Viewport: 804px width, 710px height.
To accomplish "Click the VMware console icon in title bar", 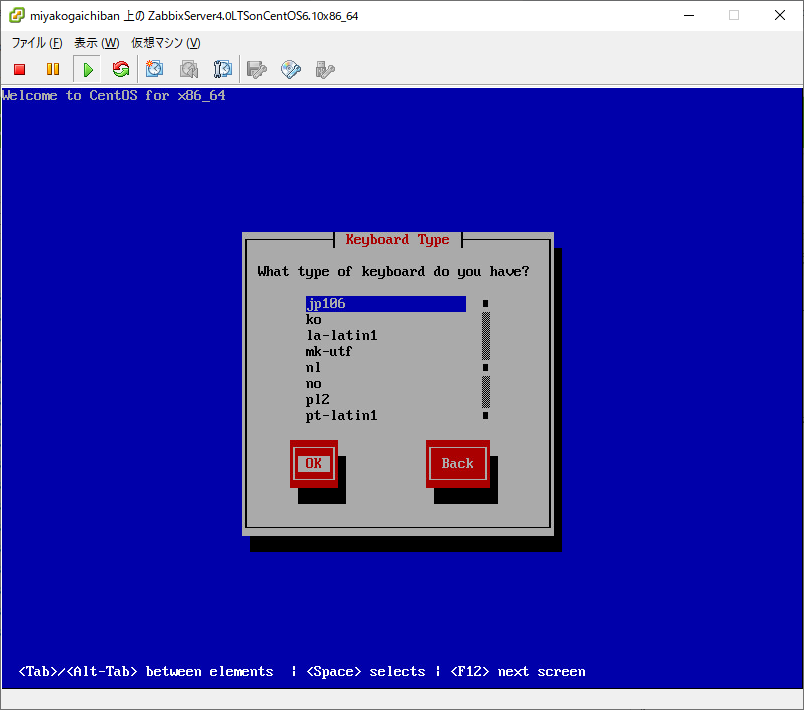I will pos(16,15).
